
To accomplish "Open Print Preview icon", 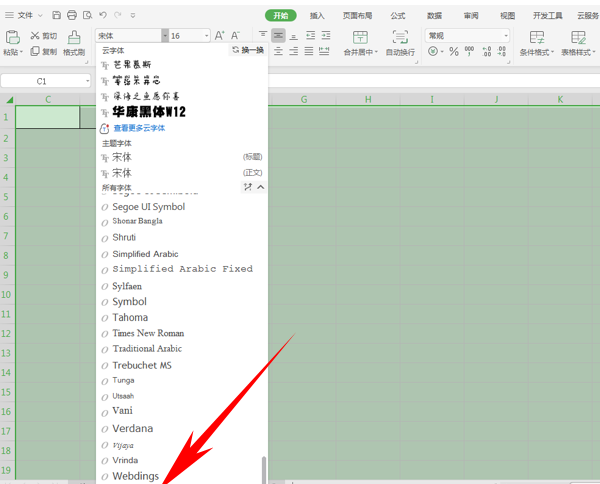I will (88, 15).
